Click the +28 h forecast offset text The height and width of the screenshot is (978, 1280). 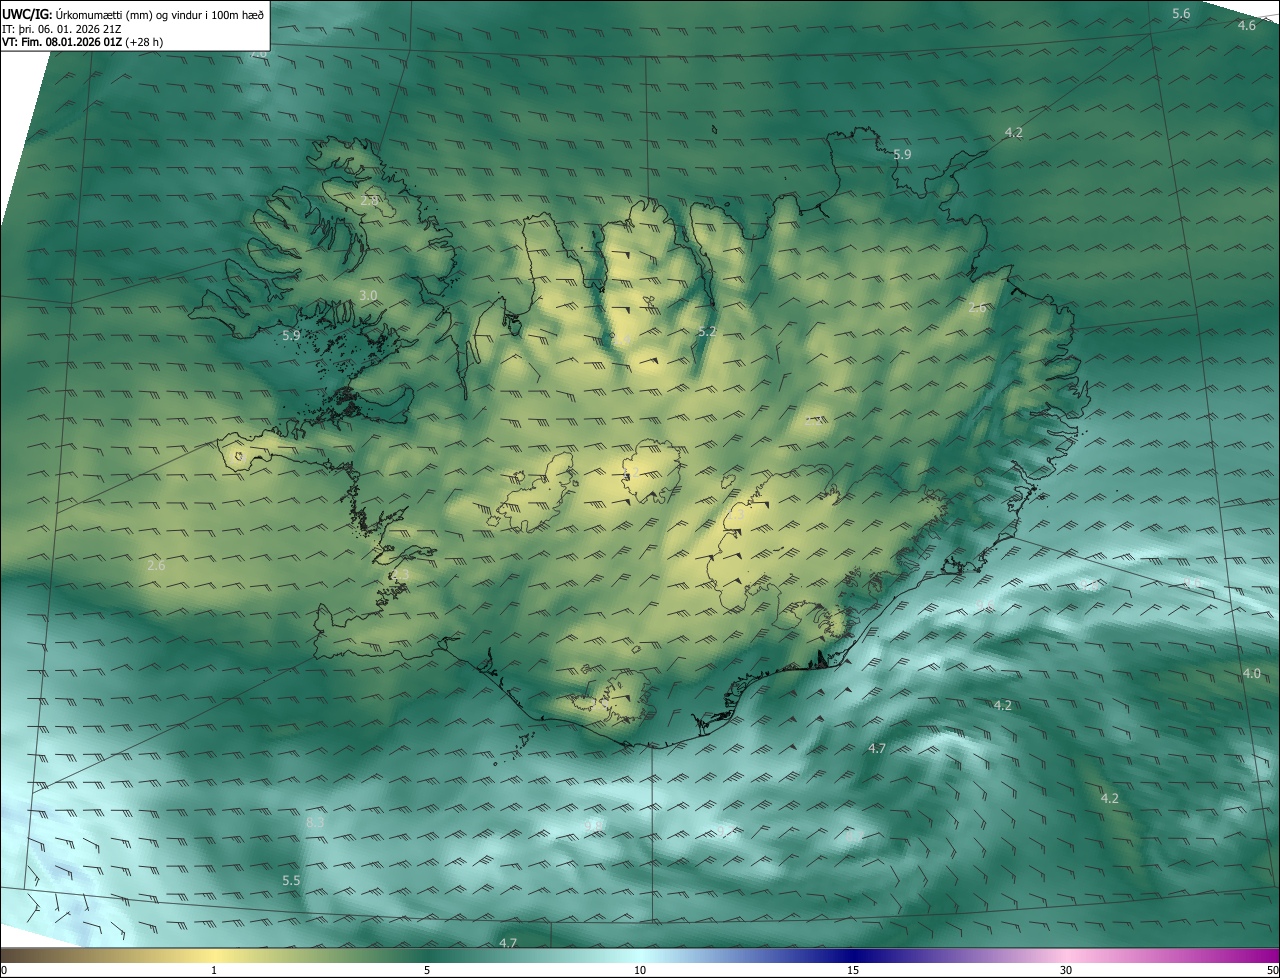point(144,42)
